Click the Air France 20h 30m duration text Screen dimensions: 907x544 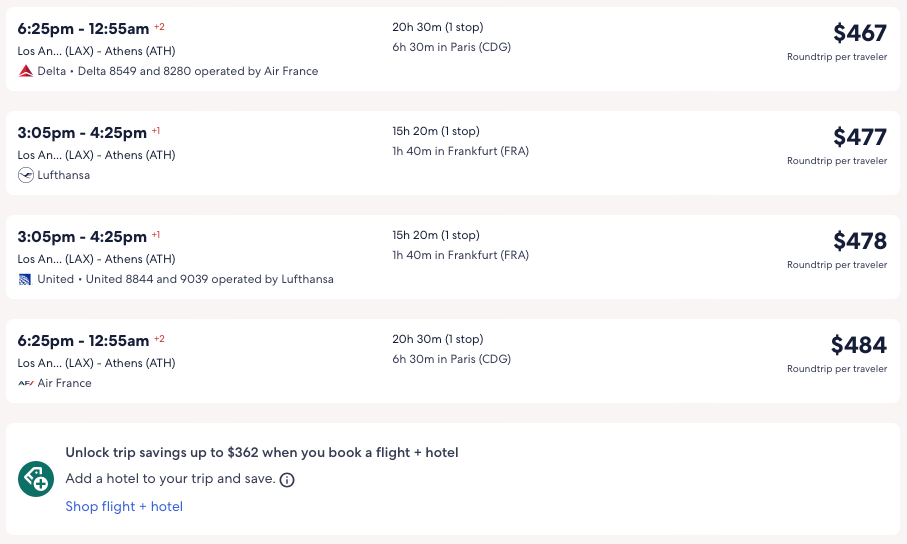coord(437,339)
